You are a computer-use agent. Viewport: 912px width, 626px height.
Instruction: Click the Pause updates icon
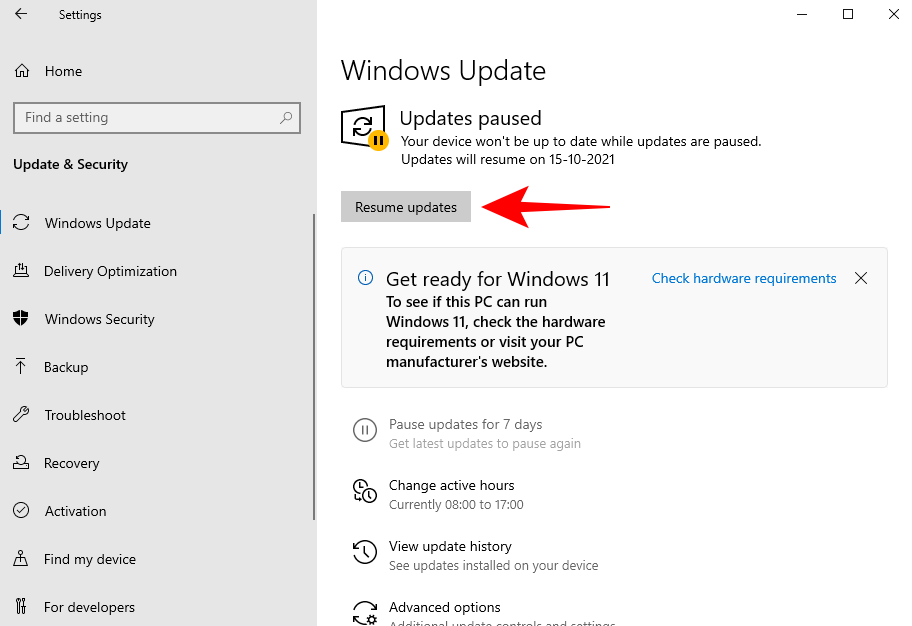[365, 430]
